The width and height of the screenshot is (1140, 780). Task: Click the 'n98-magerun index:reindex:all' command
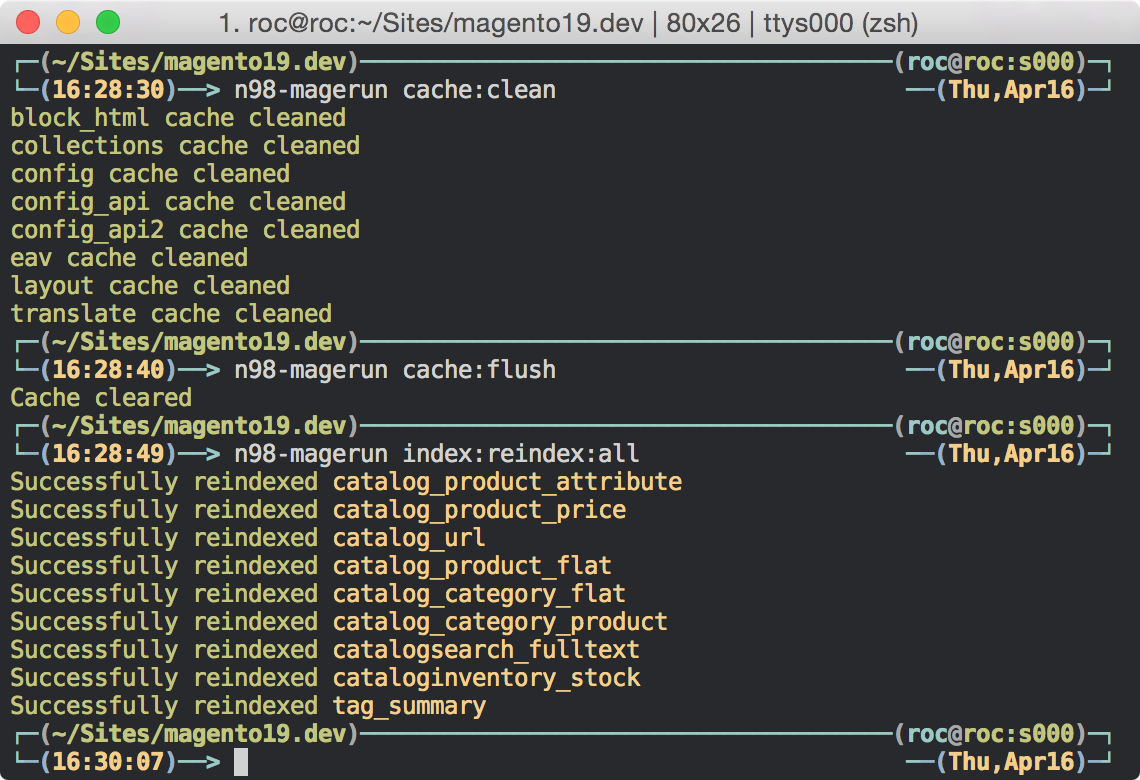436,454
